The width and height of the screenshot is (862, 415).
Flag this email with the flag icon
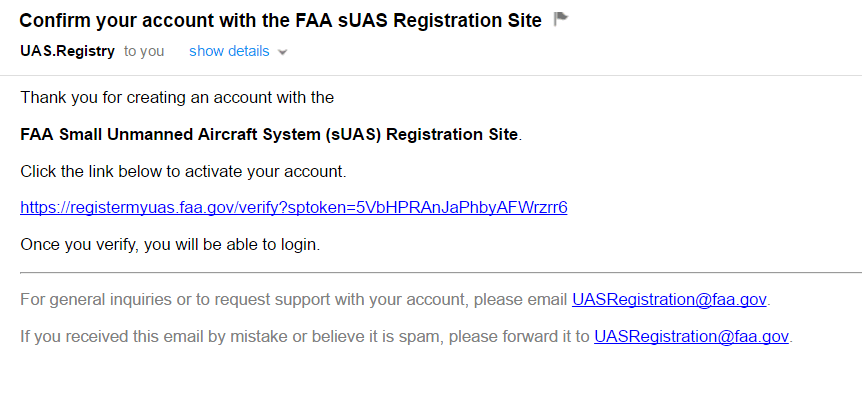561,20
